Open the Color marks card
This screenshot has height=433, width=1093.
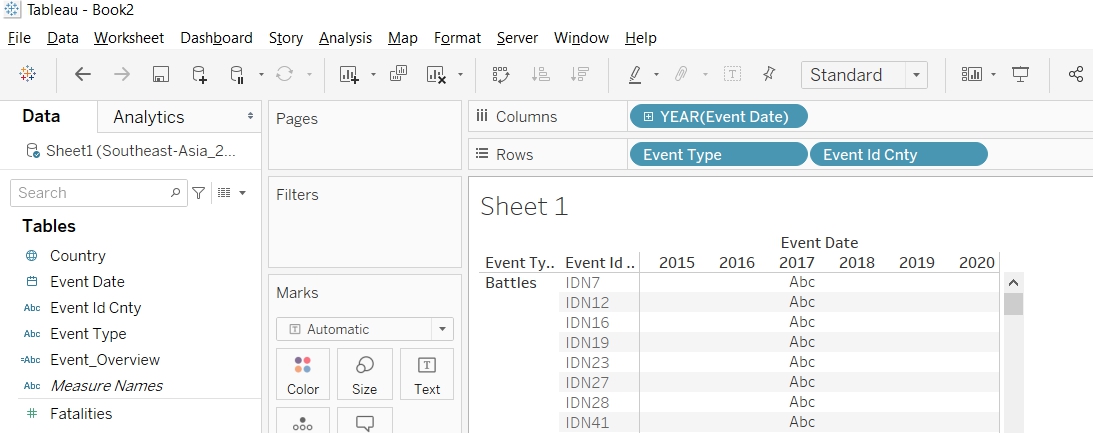(x=303, y=375)
